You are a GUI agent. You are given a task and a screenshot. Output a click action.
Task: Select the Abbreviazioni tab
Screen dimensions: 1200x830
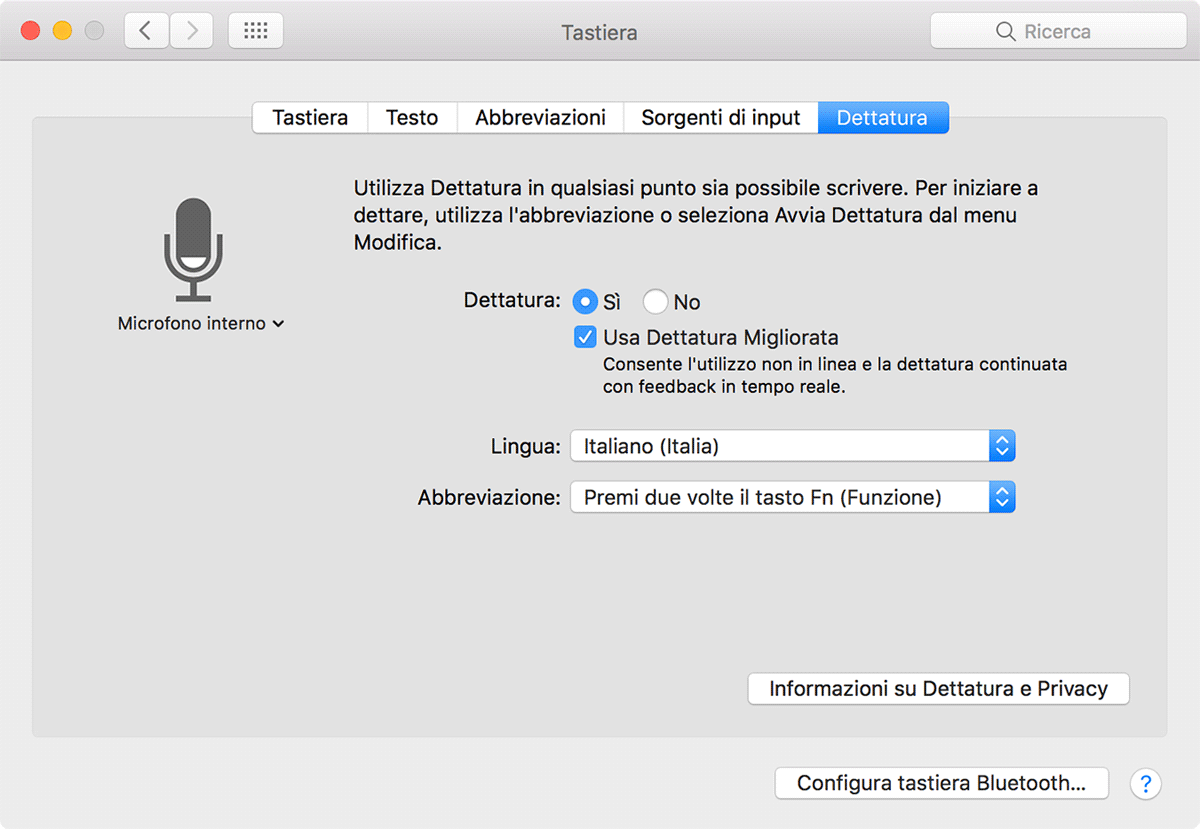click(540, 118)
